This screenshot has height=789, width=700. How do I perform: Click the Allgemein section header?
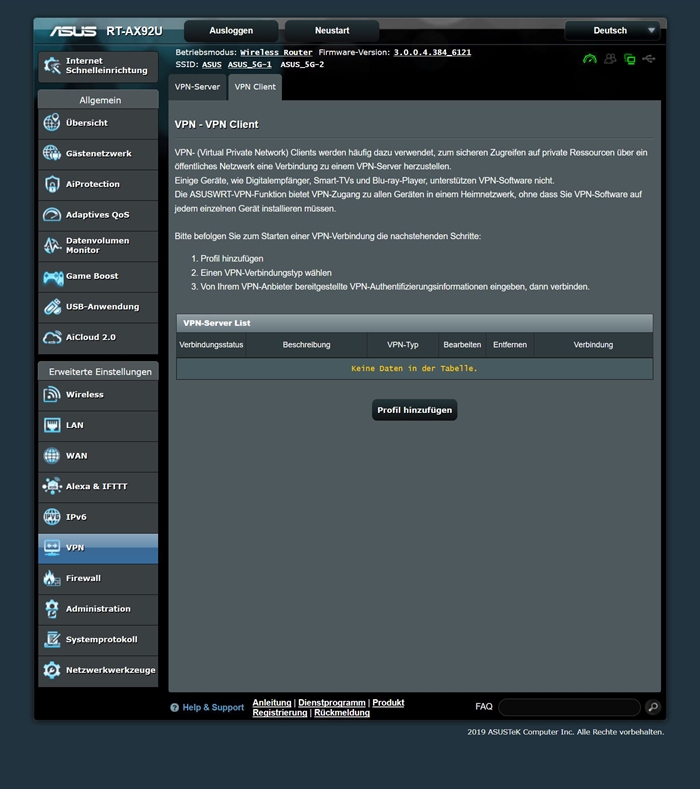click(98, 100)
